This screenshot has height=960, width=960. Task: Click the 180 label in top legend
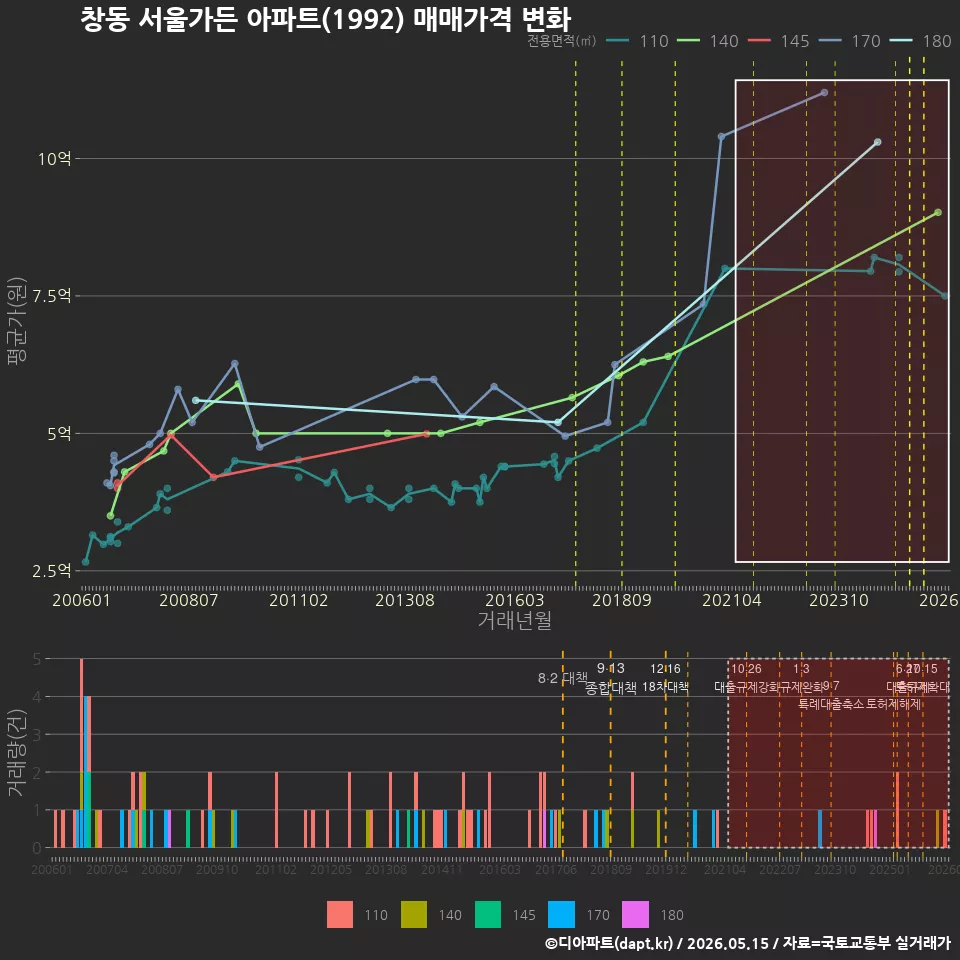(x=937, y=41)
